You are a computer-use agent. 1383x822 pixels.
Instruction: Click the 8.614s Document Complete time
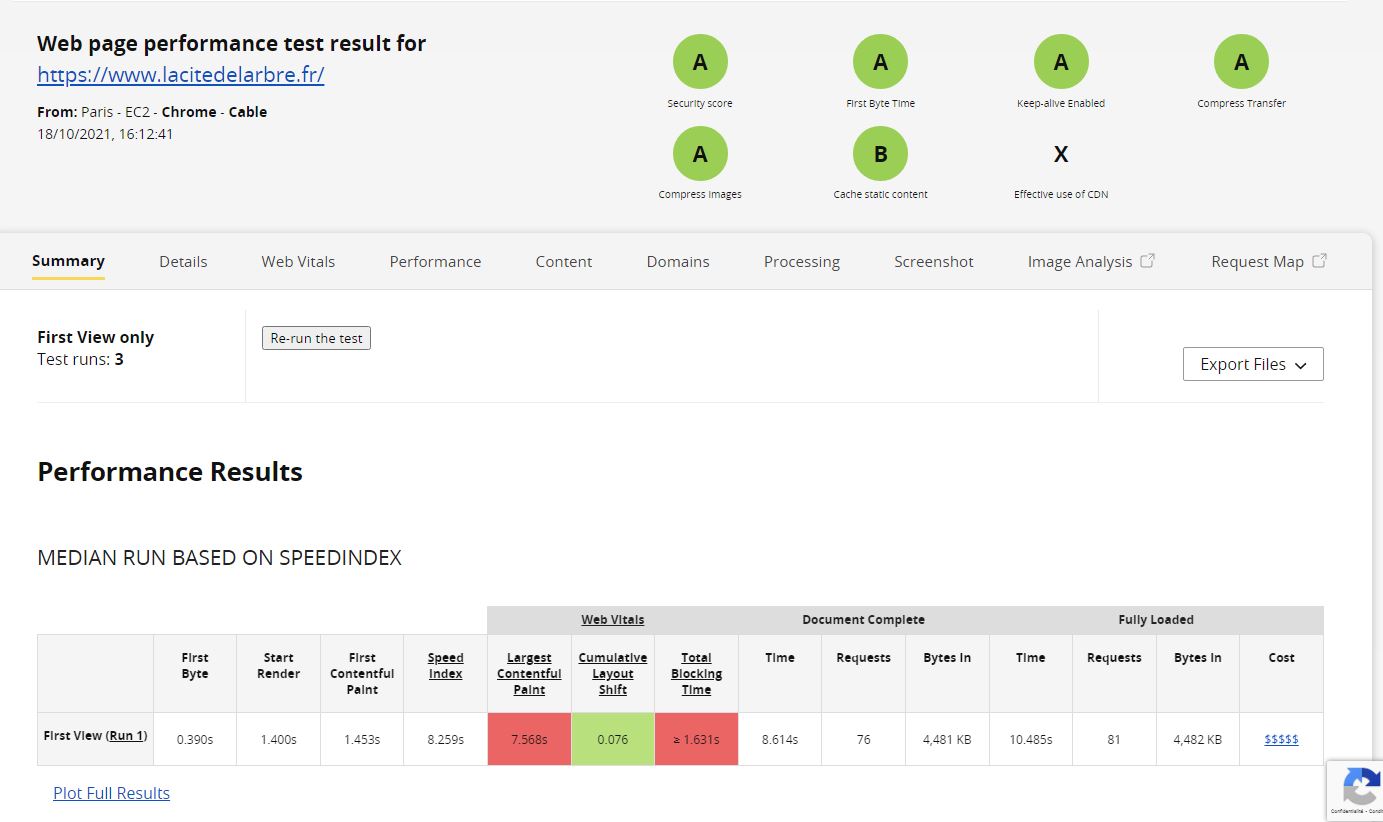(780, 740)
